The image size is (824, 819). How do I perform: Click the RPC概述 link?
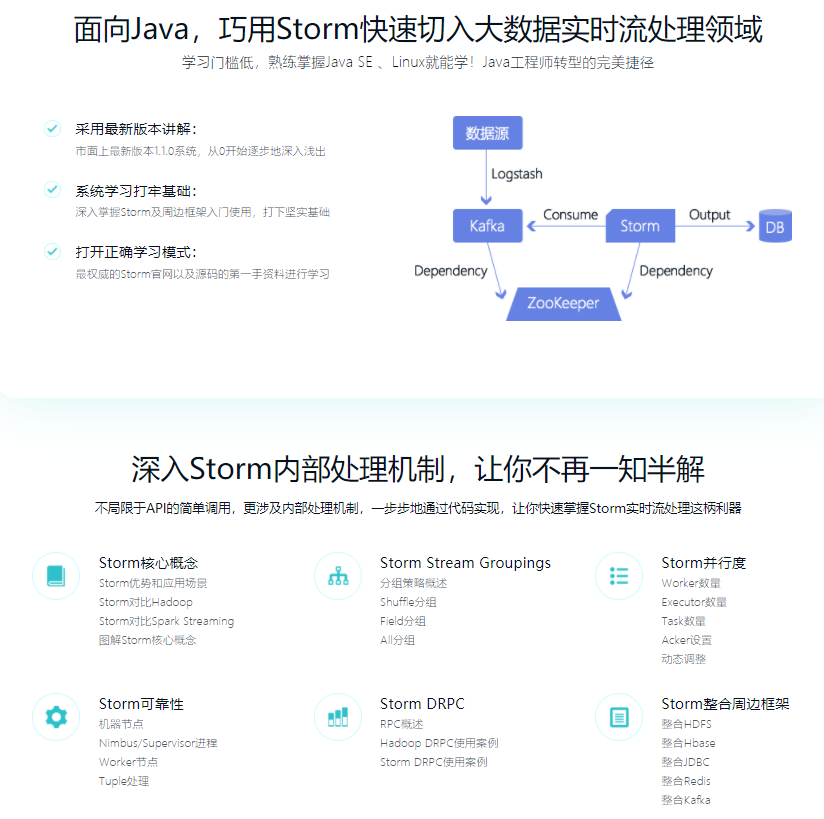[400, 723]
